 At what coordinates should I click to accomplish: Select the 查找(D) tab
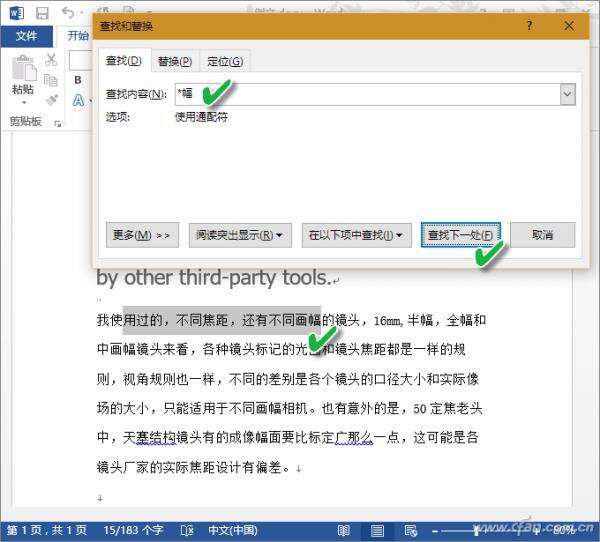pyautogui.click(x=124, y=60)
